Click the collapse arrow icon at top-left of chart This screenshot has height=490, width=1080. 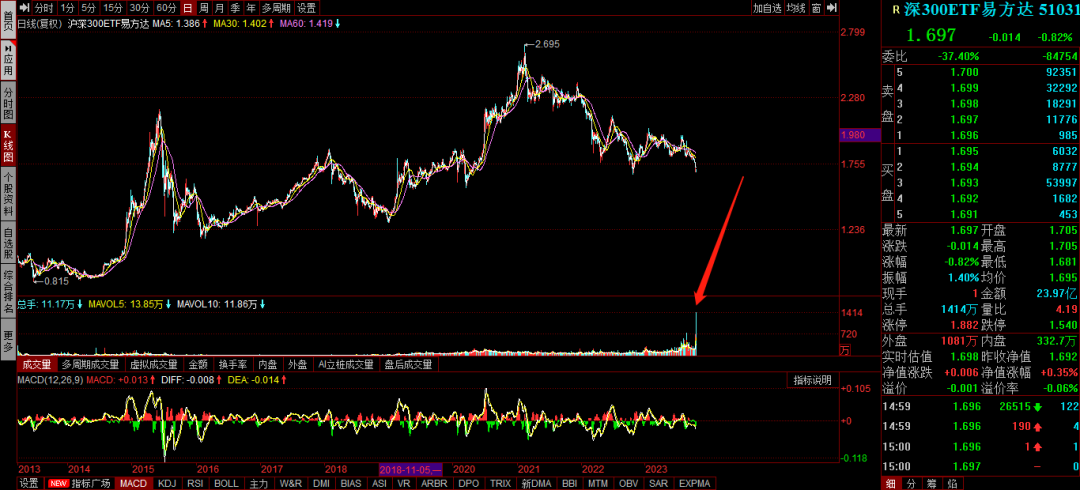point(23,8)
